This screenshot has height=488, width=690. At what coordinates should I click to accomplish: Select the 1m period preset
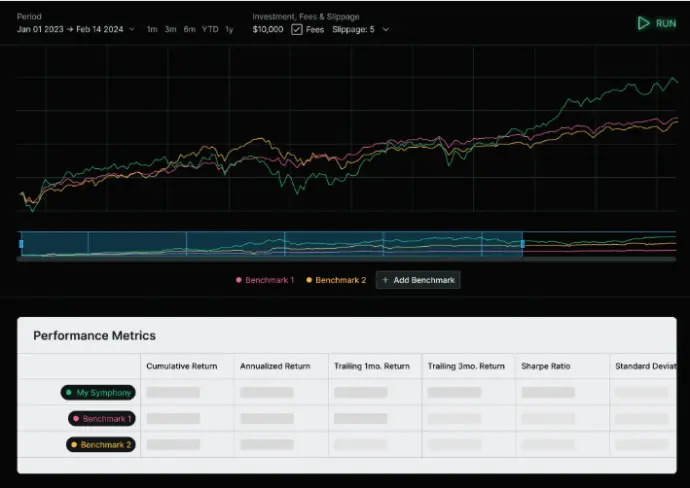pyautogui.click(x=152, y=29)
